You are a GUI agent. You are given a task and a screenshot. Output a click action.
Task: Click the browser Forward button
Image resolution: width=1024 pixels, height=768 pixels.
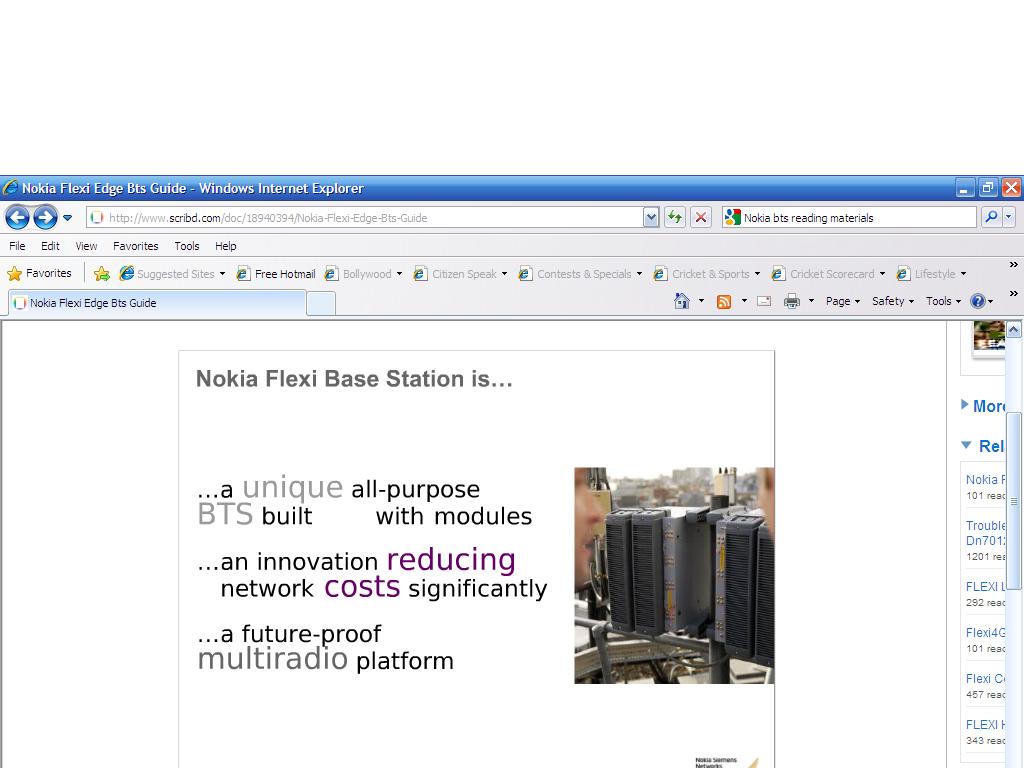click(x=45, y=217)
